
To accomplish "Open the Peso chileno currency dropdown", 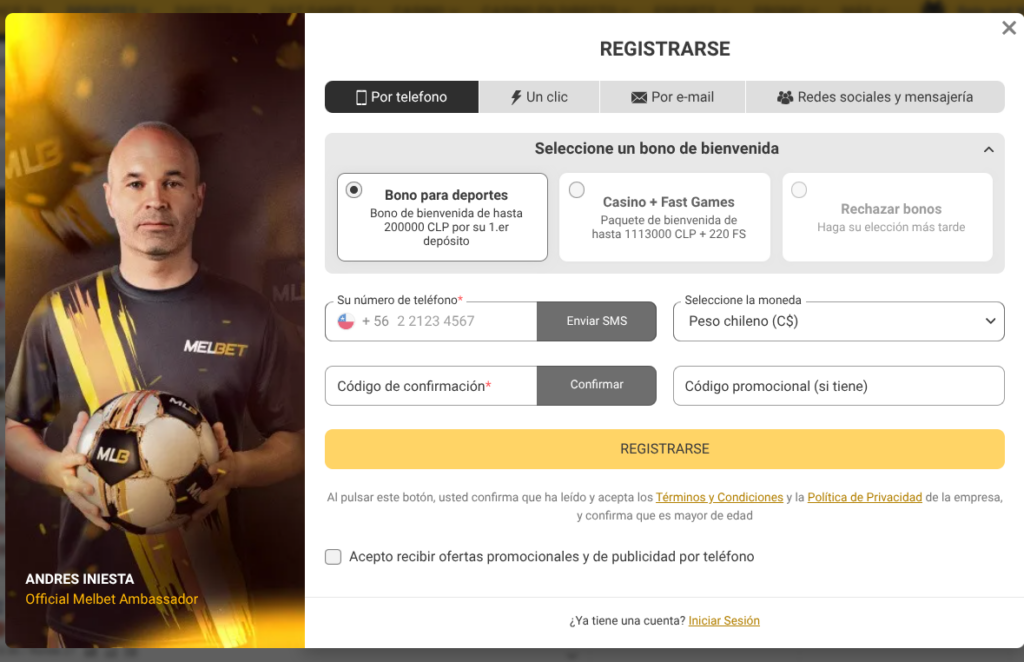I will click(x=838, y=321).
